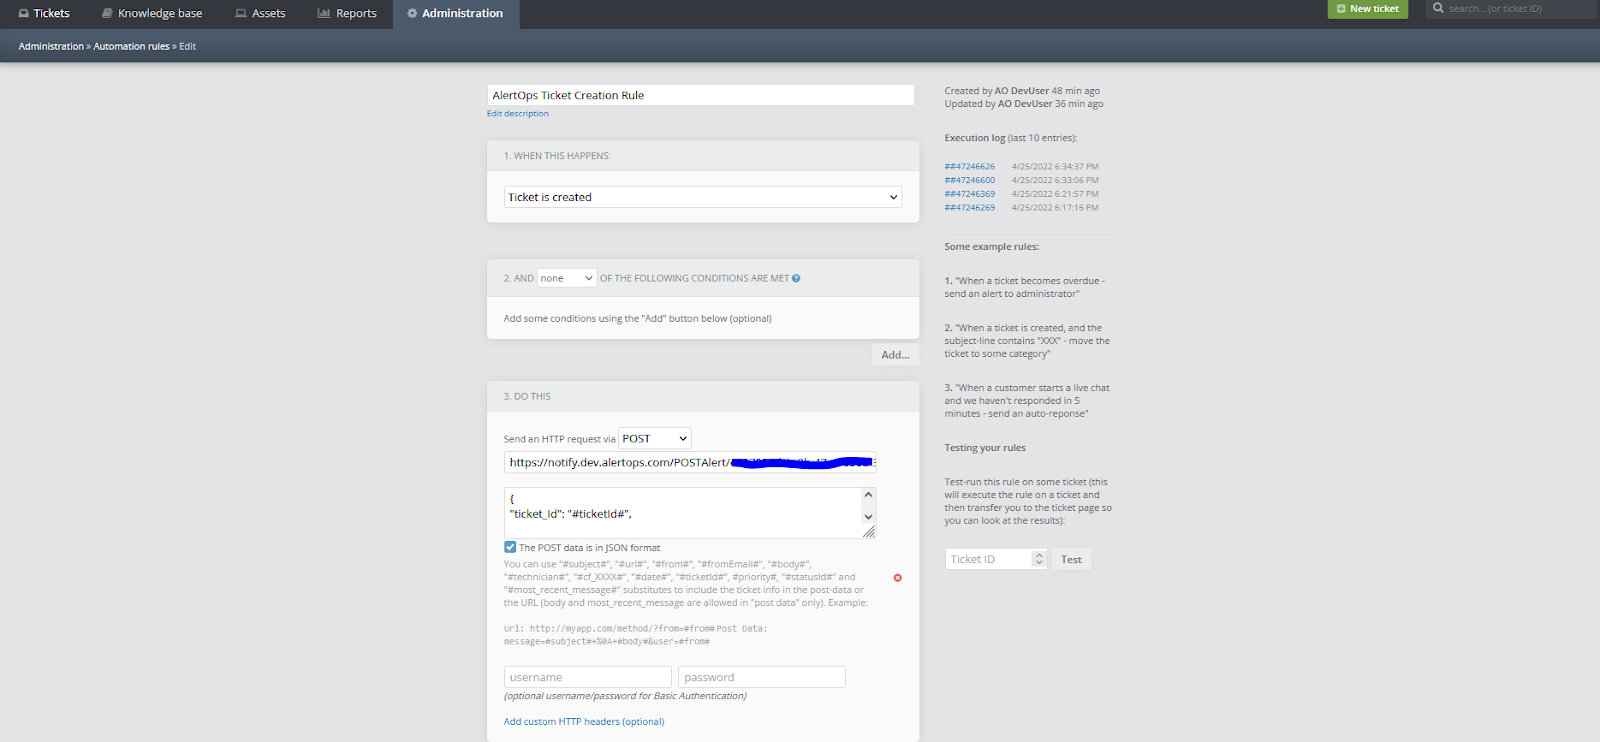Click the Add... conditions button
This screenshot has height=742, width=1600.
(x=895, y=355)
